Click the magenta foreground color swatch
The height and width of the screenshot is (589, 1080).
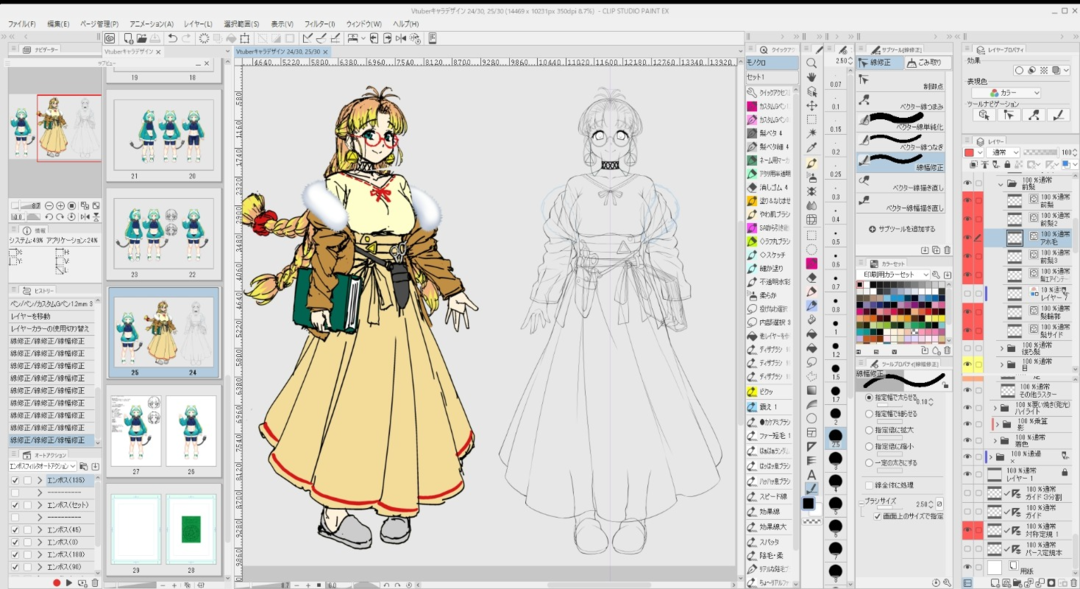coord(811,263)
